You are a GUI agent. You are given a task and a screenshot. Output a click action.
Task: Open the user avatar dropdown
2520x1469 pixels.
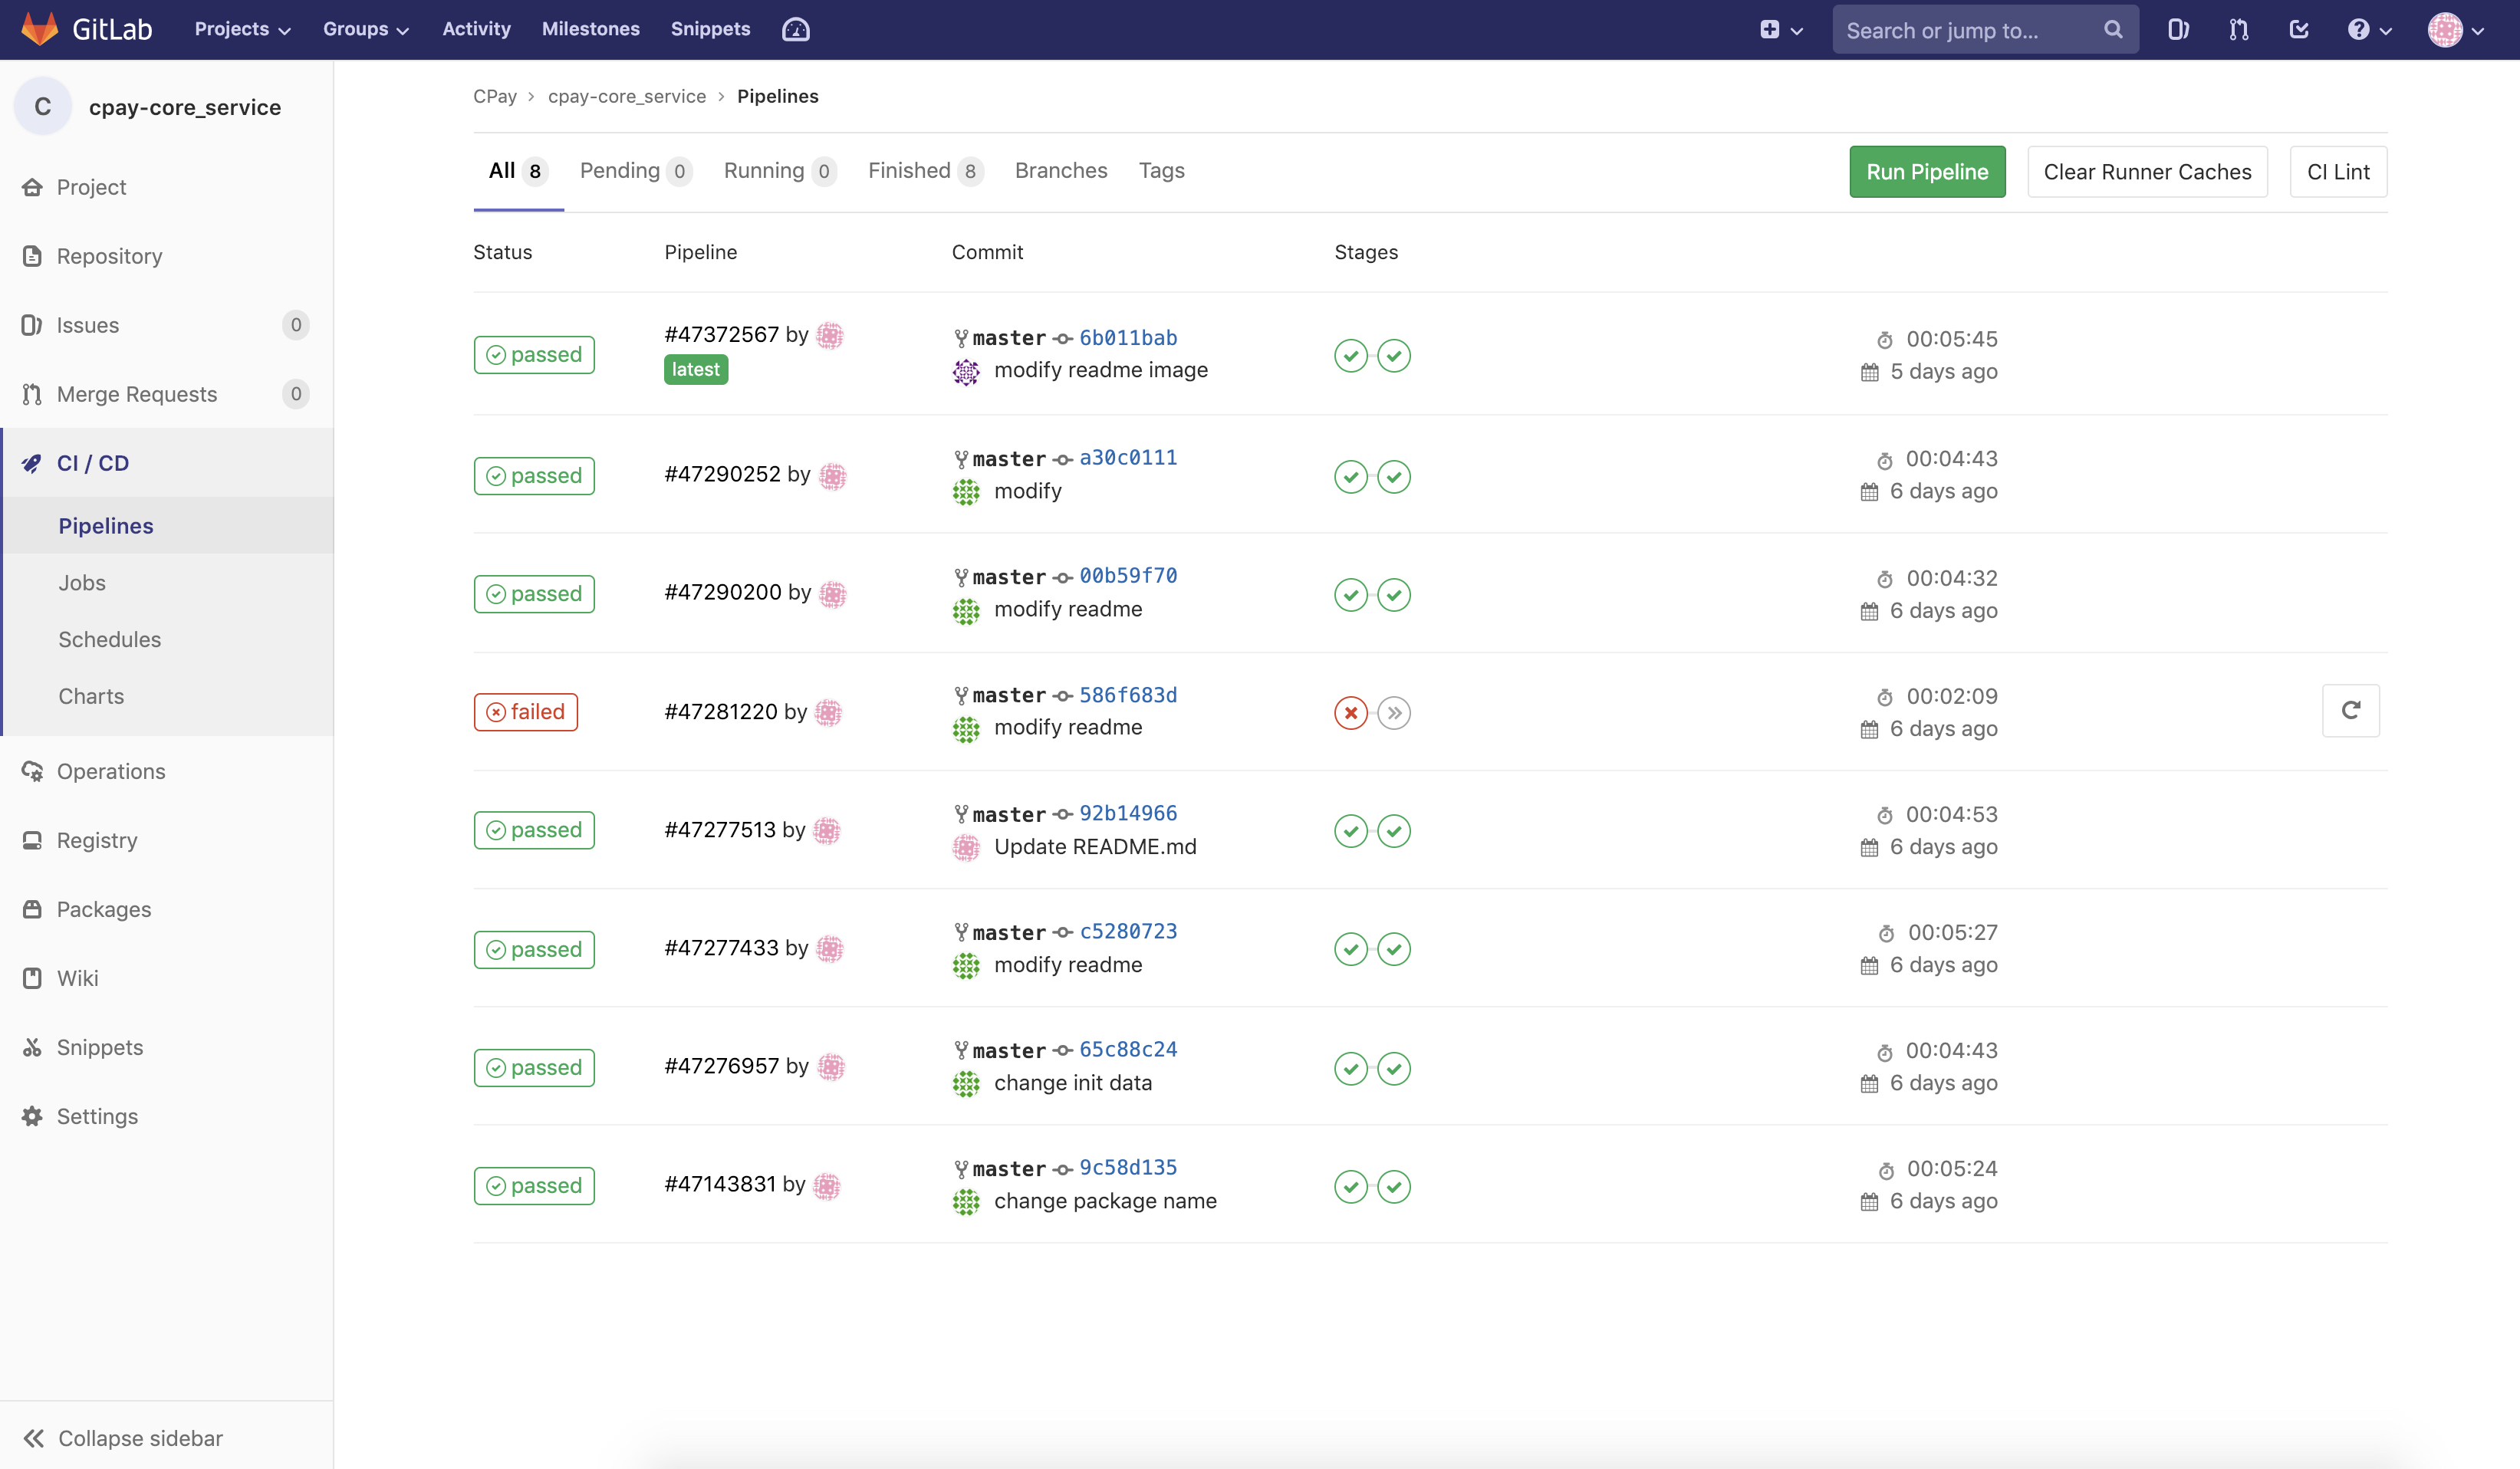coord(2455,30)
